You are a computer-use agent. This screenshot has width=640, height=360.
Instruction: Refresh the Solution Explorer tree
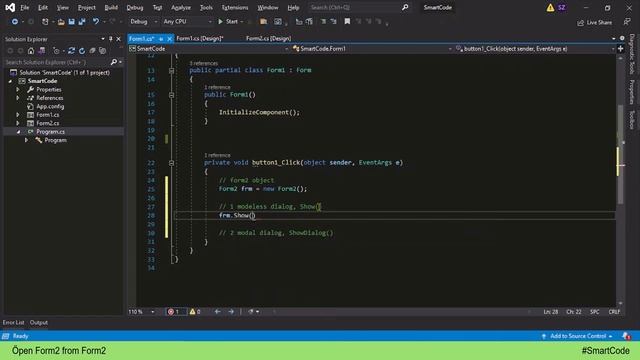point(82,51)
